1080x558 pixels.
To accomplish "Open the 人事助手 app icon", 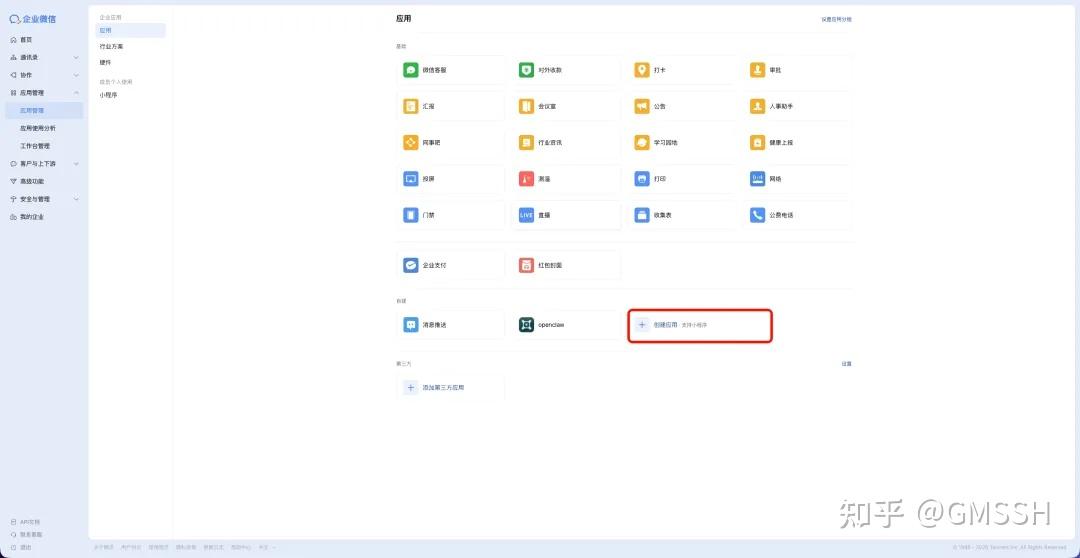I will pos(758,106).
